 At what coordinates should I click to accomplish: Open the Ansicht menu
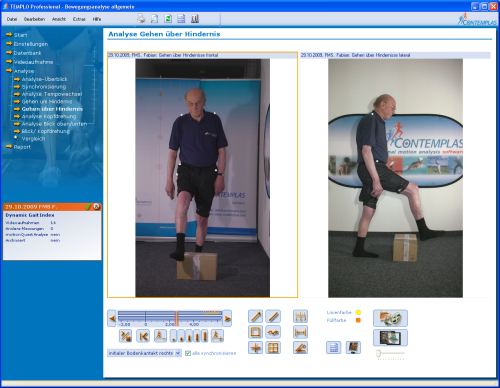(x=59, y=19)
